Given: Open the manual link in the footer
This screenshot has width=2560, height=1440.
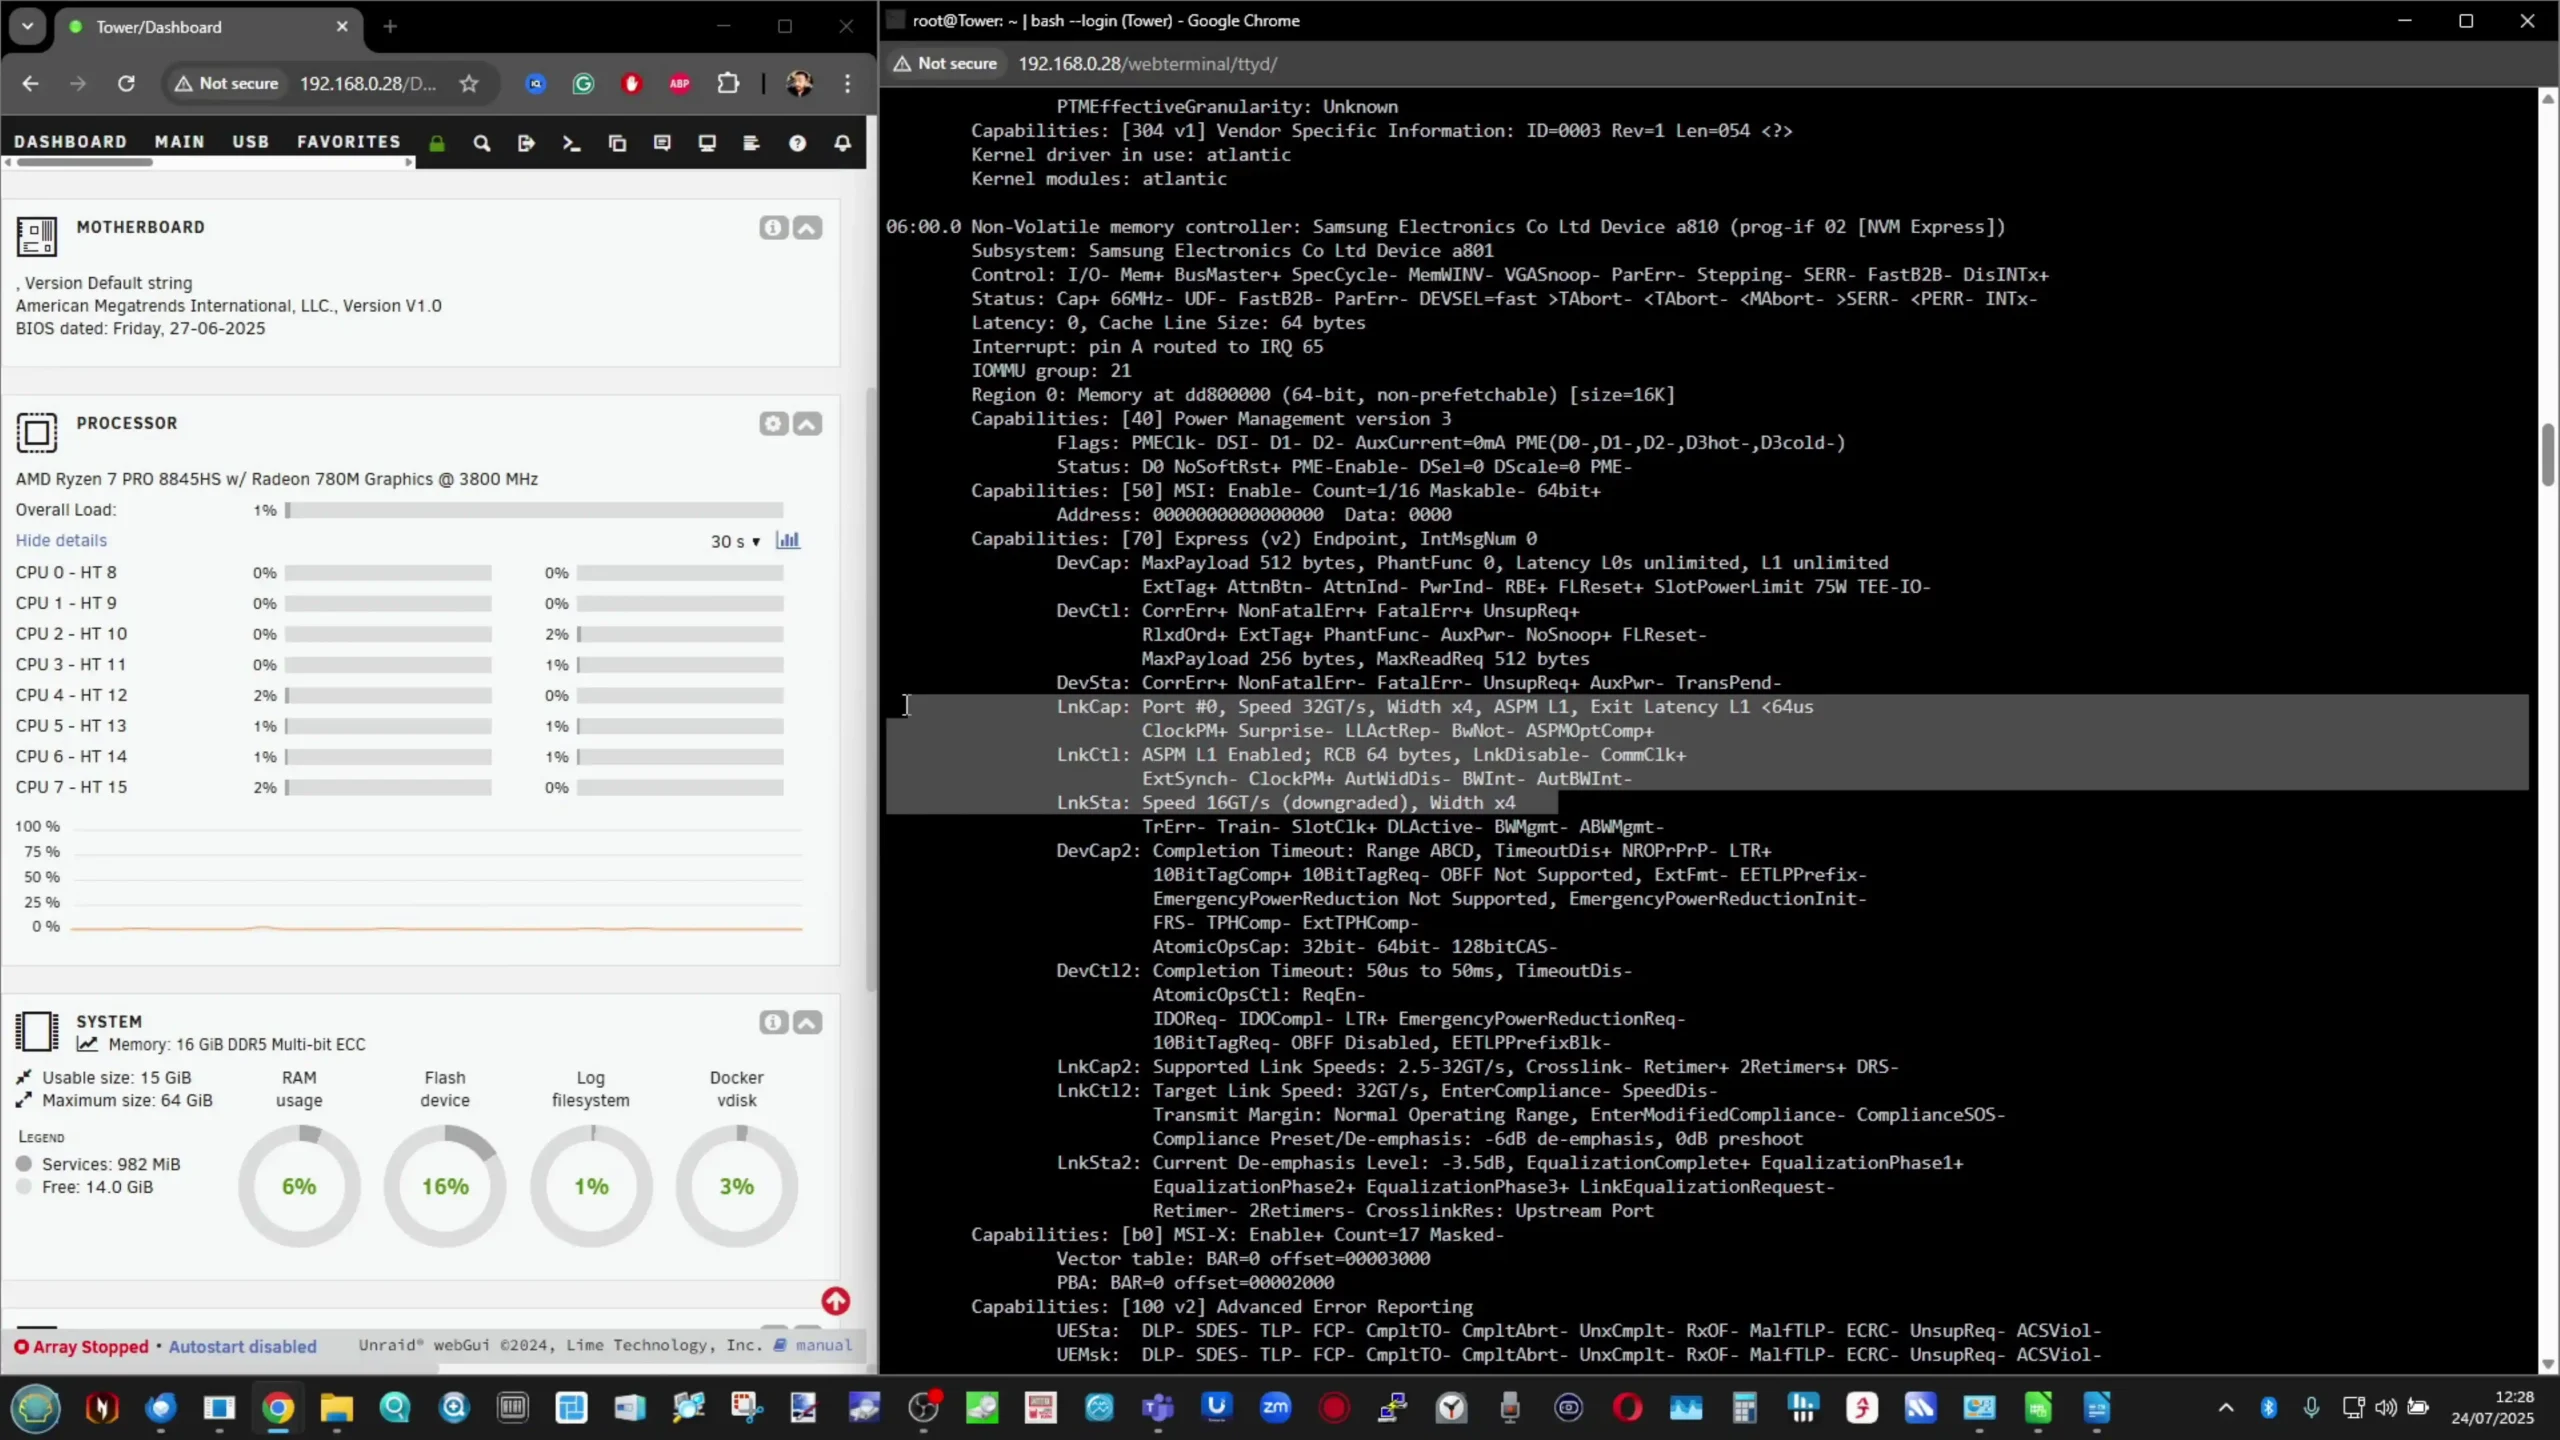Looking at the screenshot, I should click(824, 1345).
